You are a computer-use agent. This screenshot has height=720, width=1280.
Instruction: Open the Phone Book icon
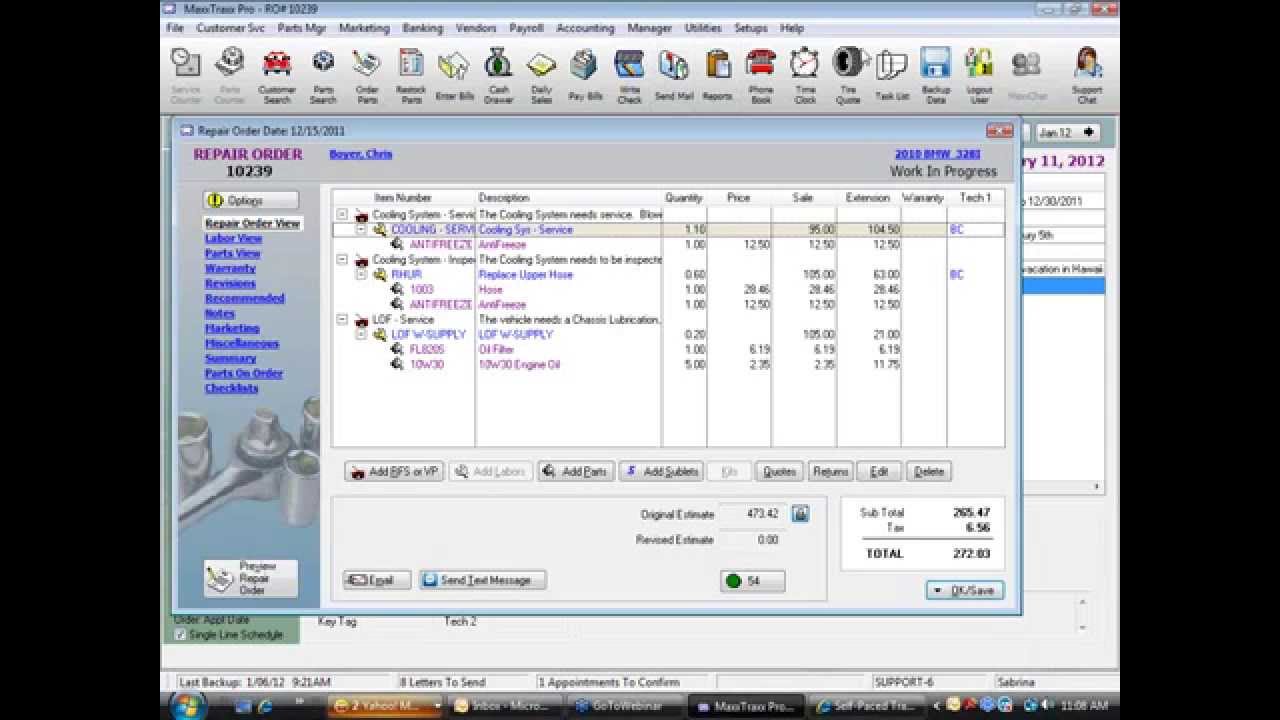(761, 75)
